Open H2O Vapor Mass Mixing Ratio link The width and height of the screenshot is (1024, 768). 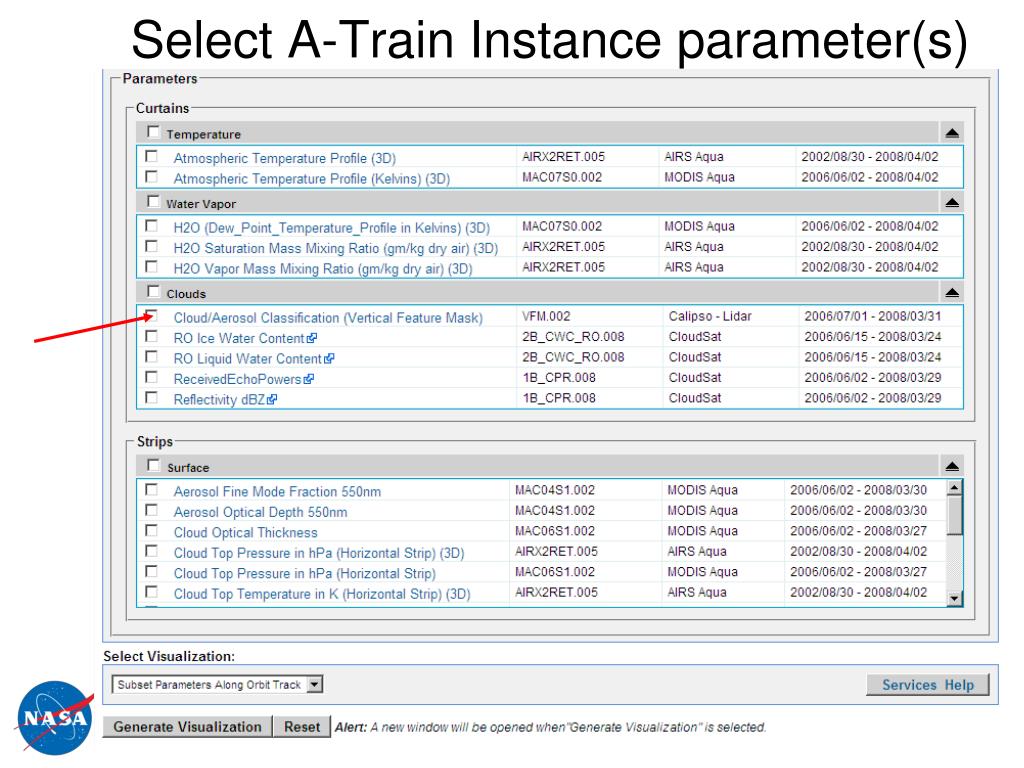pyautogui.click(x=323, y=268)
